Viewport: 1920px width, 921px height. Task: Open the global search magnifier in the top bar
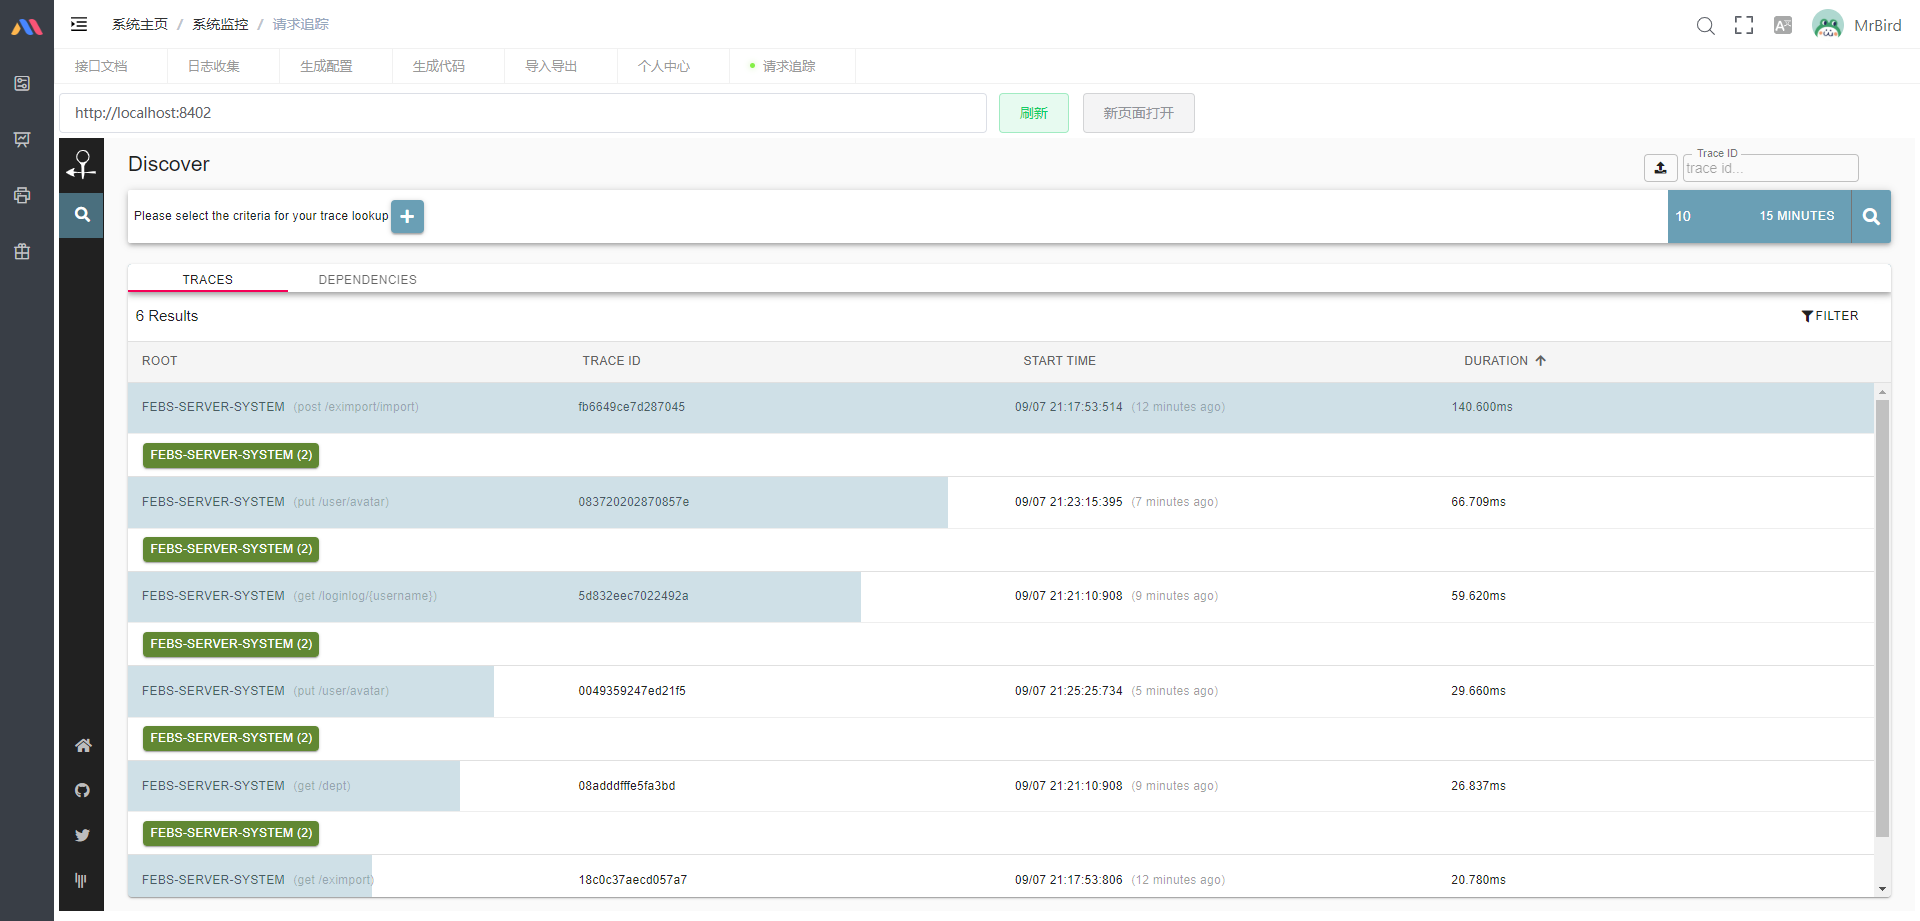1706,25
